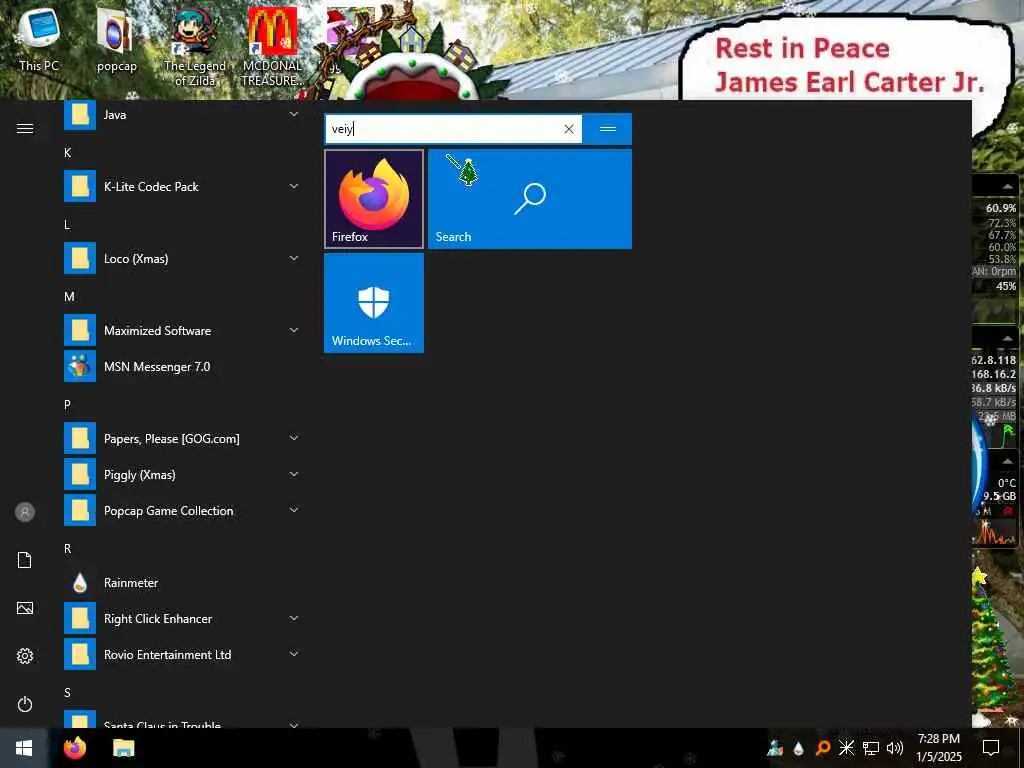Jump to letter L in app list
Screen dimensions: 1024x768
point(67,225)
